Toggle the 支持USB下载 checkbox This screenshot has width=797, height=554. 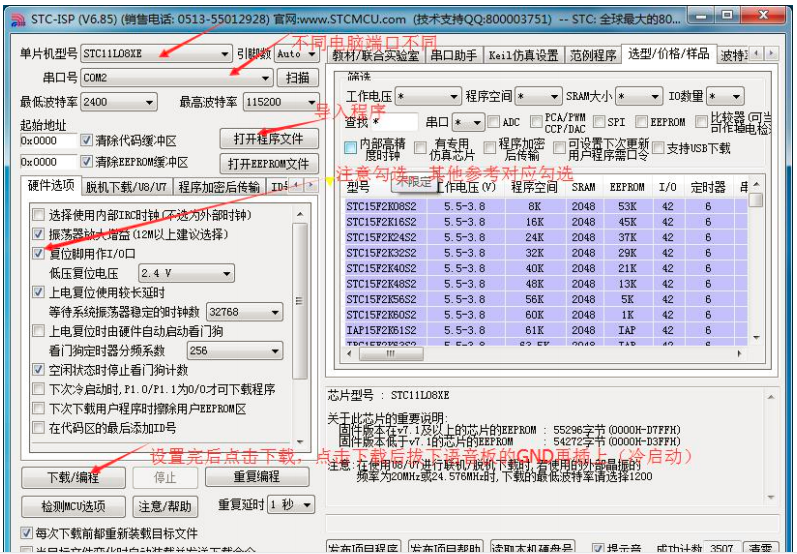[x=658, y=148]
